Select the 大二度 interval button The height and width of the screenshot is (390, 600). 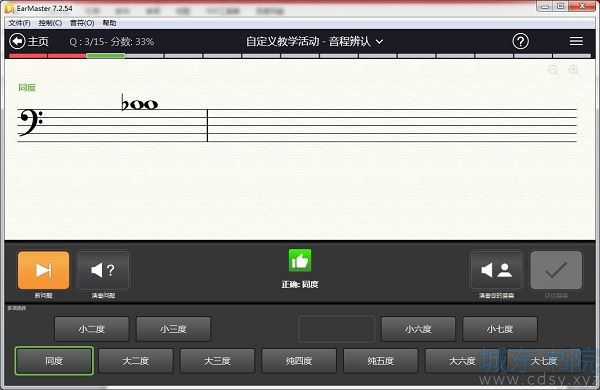click(x=136, y=361)
